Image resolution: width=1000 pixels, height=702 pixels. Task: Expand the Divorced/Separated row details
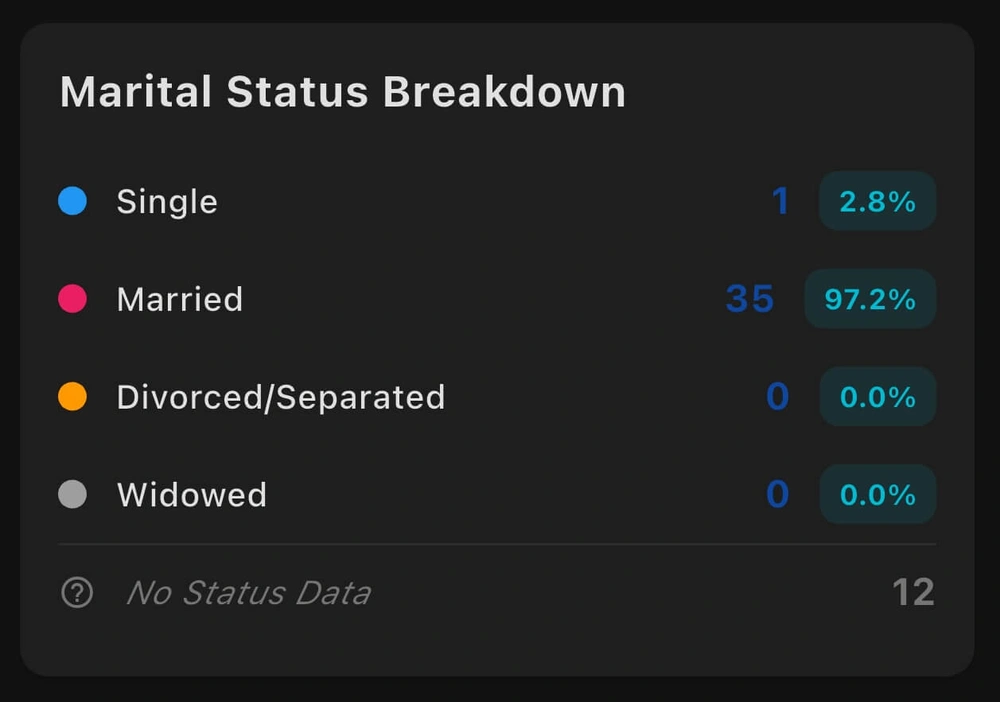click(x=281, y=397)
